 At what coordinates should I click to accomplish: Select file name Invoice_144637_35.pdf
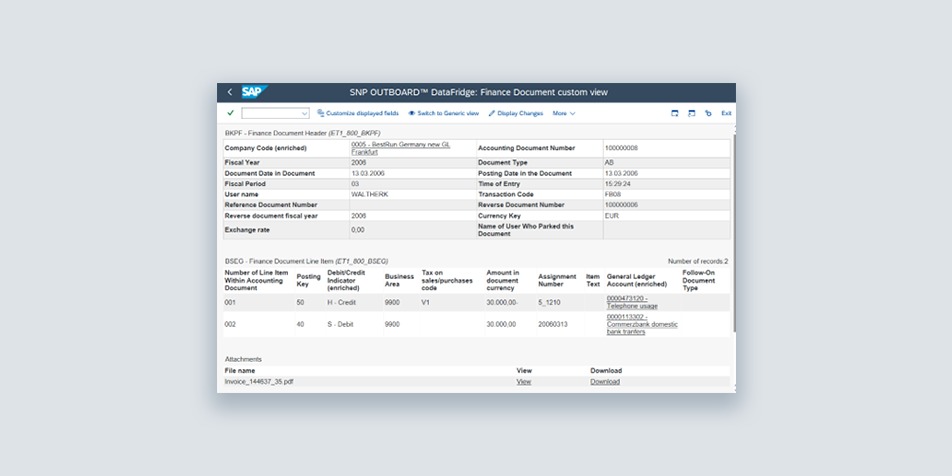(259, 382)
